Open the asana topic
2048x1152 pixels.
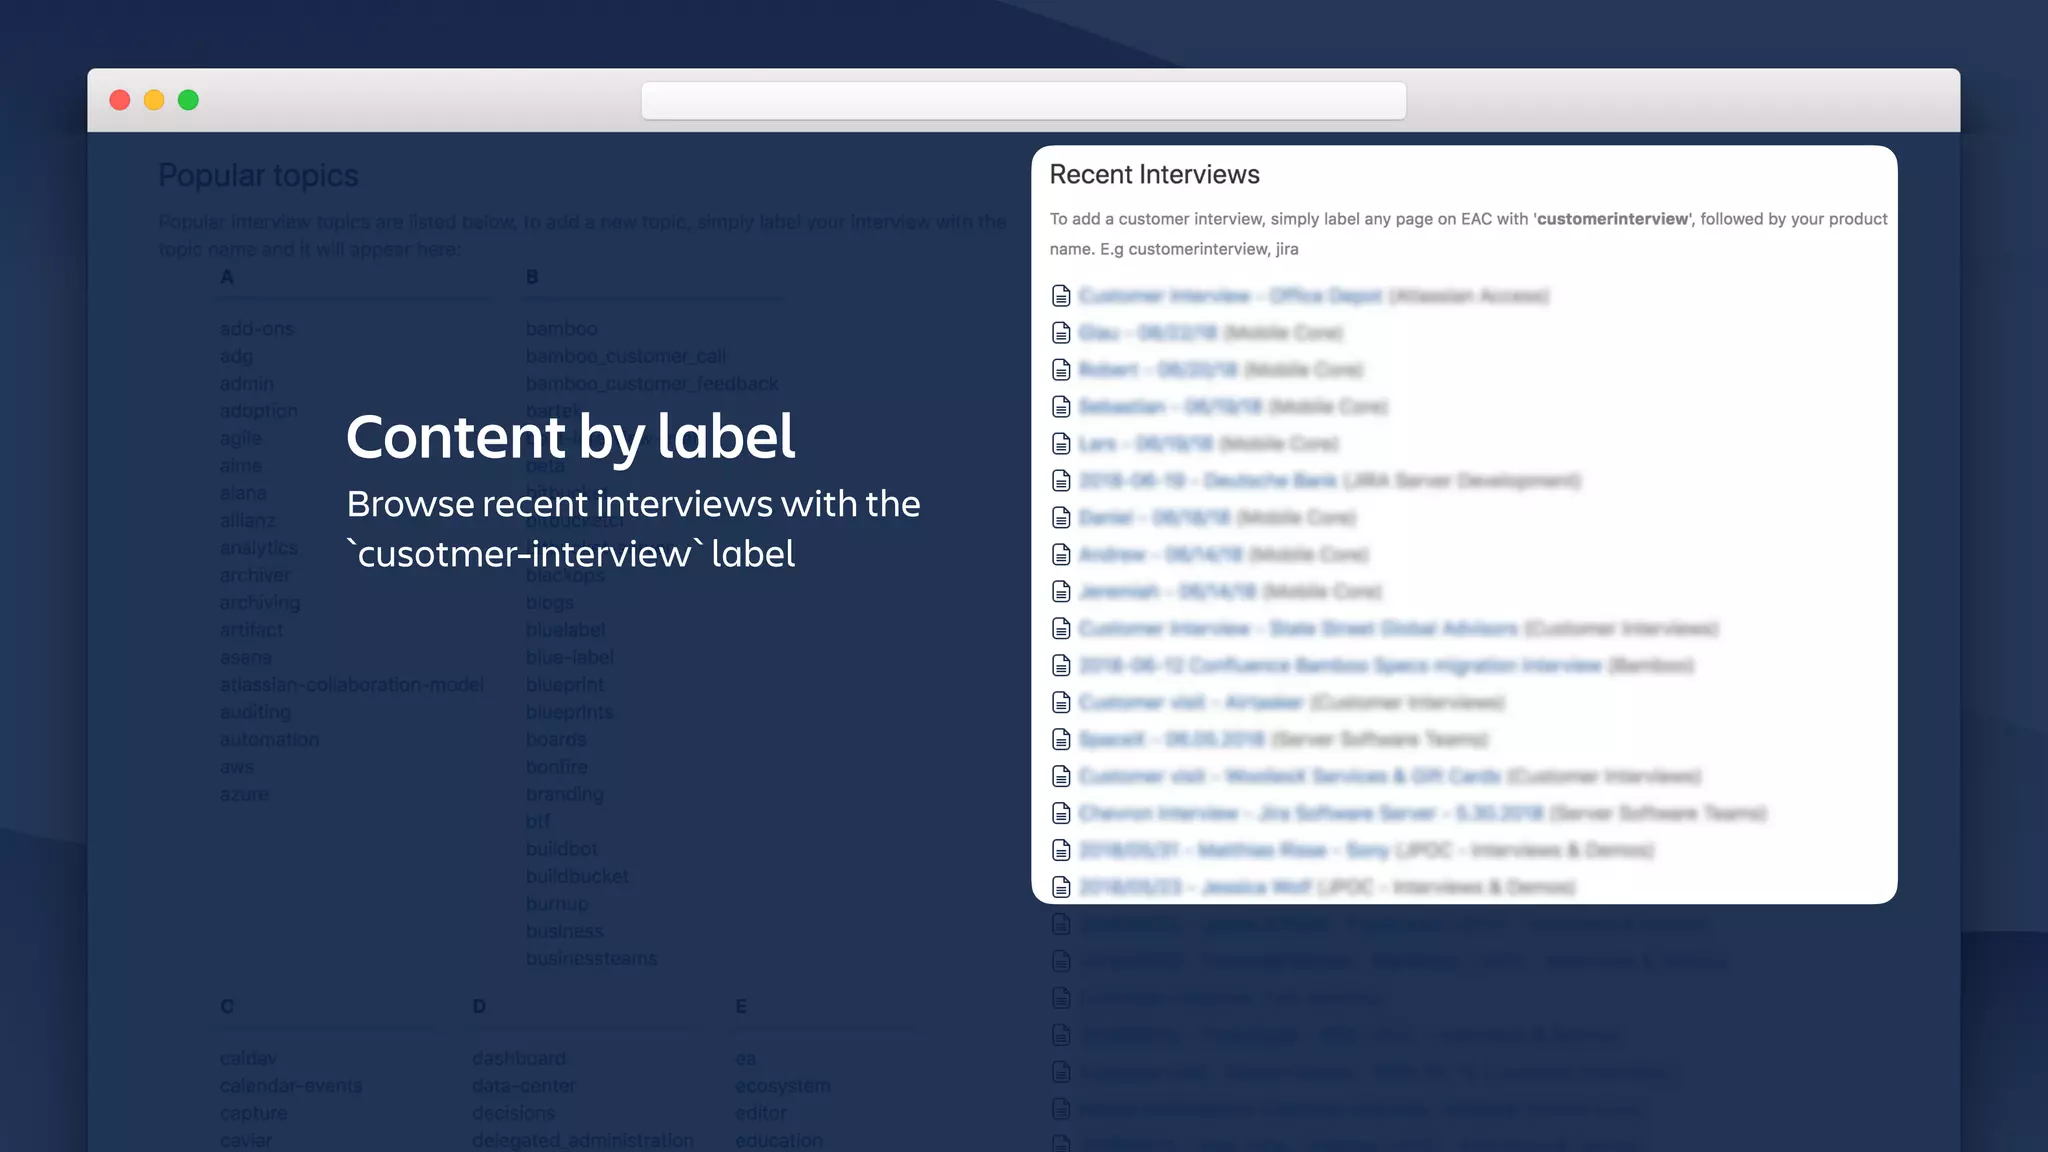coord(246,658)
